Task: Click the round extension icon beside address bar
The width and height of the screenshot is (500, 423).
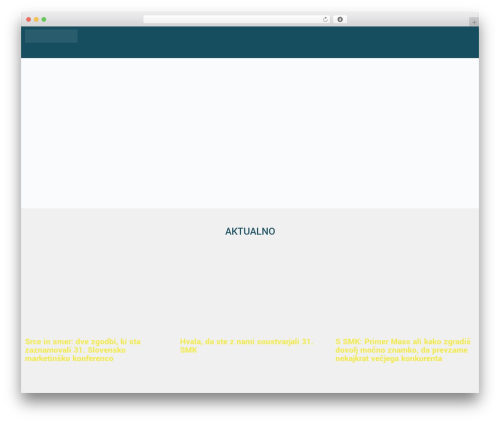Action: (340, 19)
